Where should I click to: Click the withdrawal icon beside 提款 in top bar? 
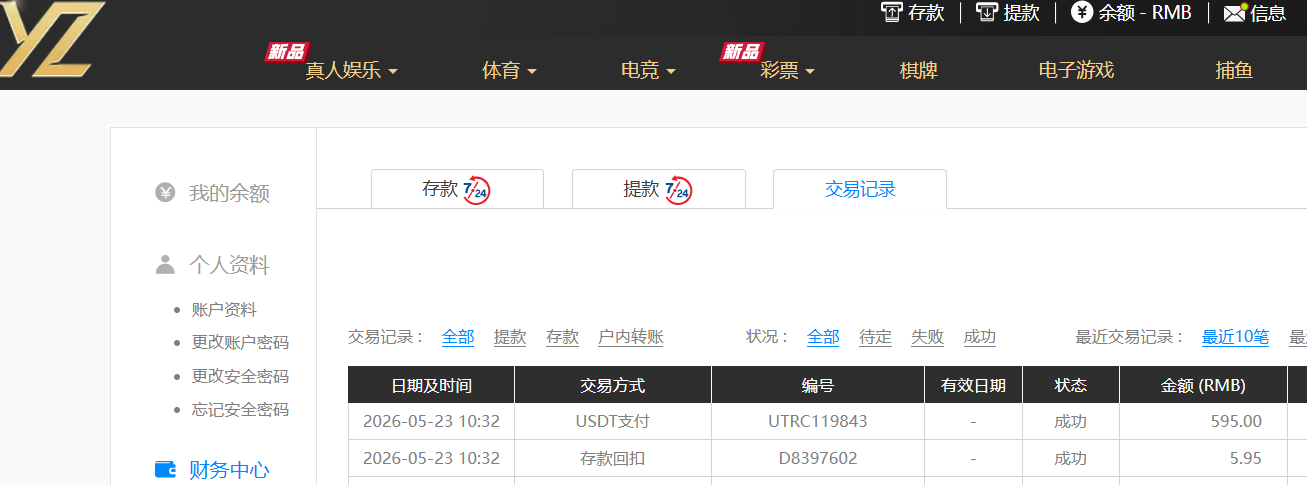coord(987,12)
